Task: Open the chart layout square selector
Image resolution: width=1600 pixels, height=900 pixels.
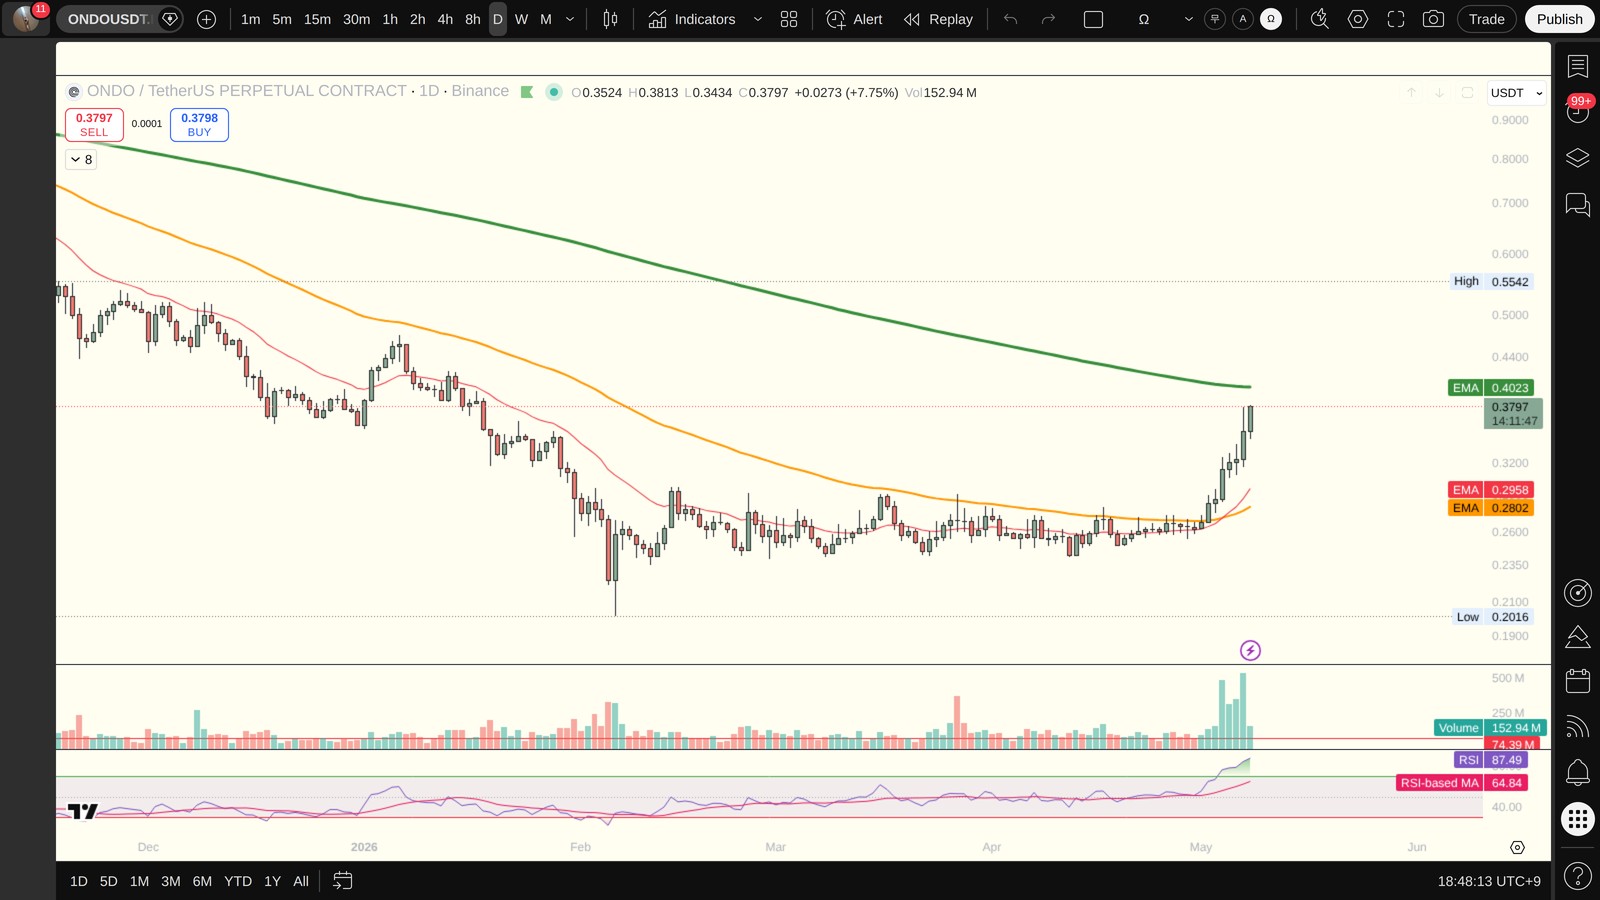Action: [1094, 19]
